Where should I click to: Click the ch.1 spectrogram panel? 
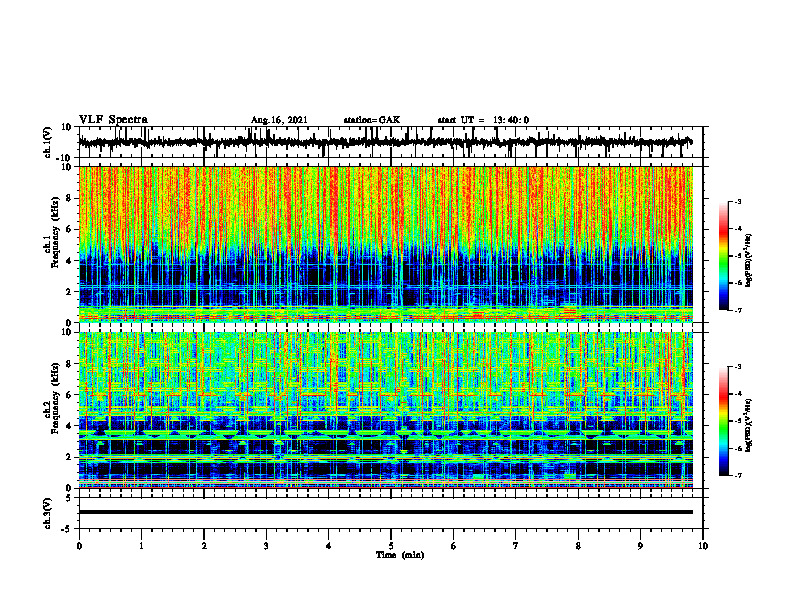[386, 244]
